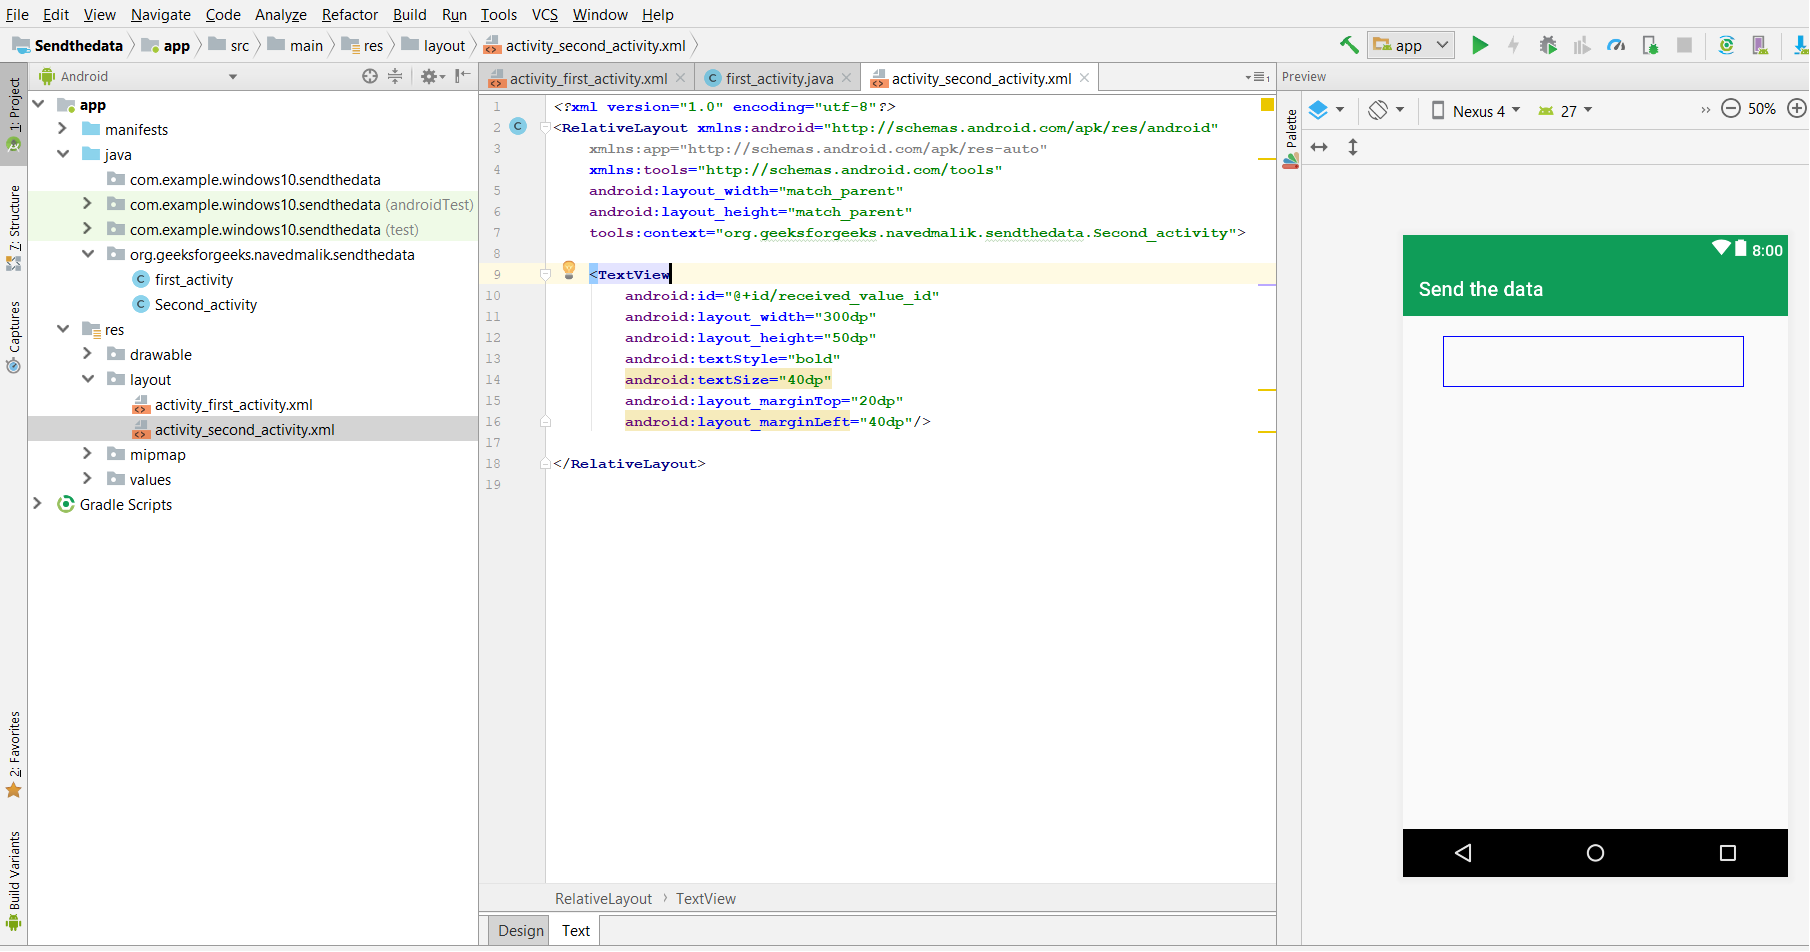Viewport: 1810px width, 952px height.
Task: Sync project with Gradle files icon
Action: click(1726, 45)
